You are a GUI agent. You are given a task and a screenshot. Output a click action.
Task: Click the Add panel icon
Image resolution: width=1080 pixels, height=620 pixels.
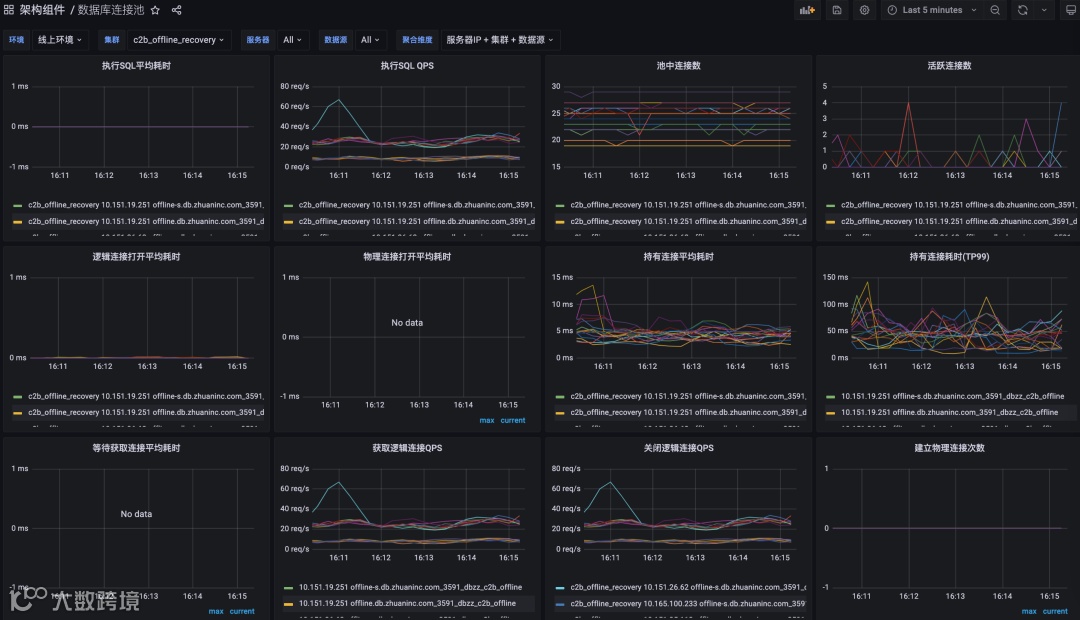point(807,10)
